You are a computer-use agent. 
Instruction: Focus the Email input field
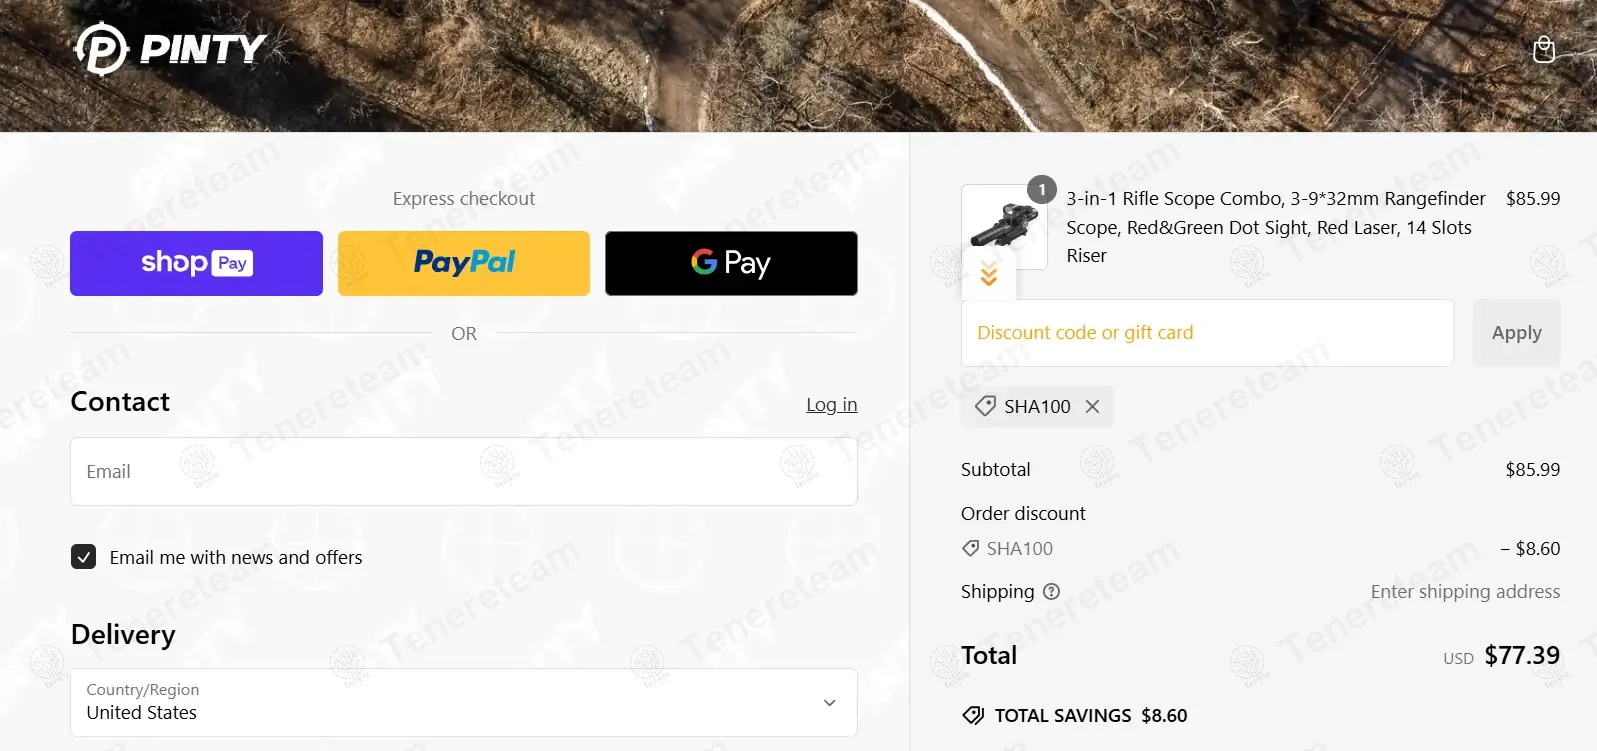(463, 471)
